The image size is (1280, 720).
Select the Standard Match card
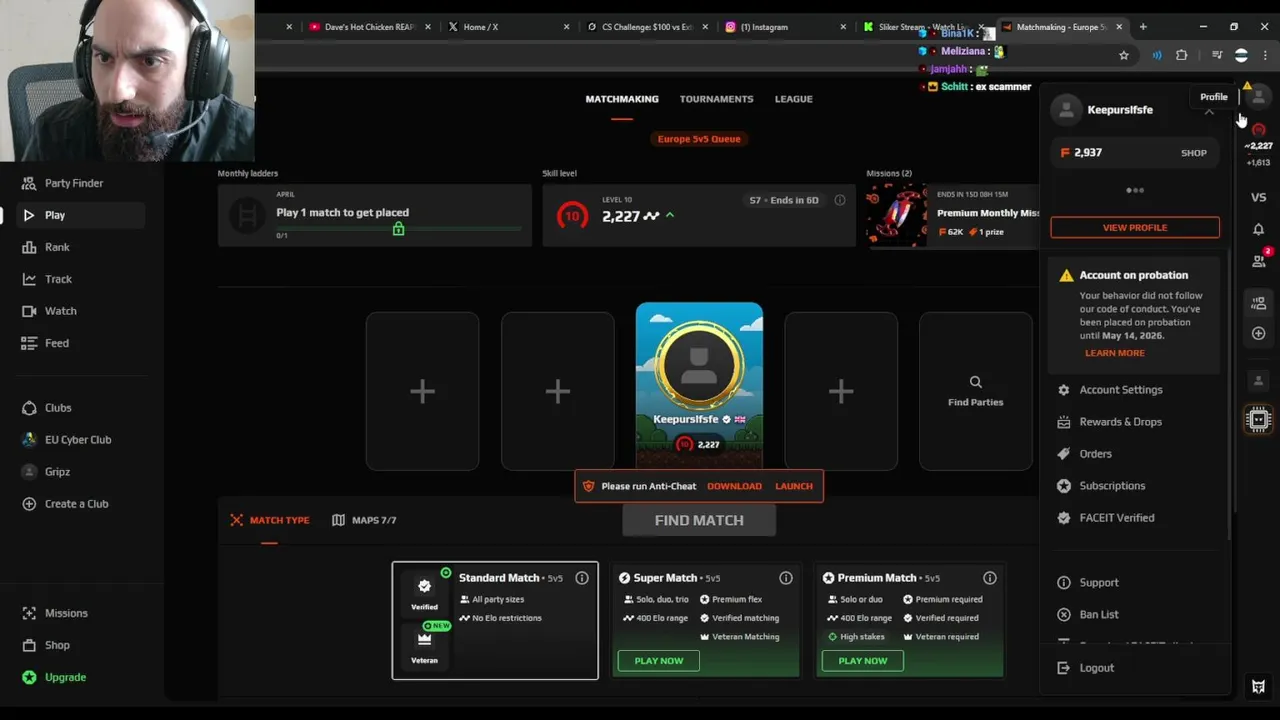pyautogui.click(x=495, y=620)
